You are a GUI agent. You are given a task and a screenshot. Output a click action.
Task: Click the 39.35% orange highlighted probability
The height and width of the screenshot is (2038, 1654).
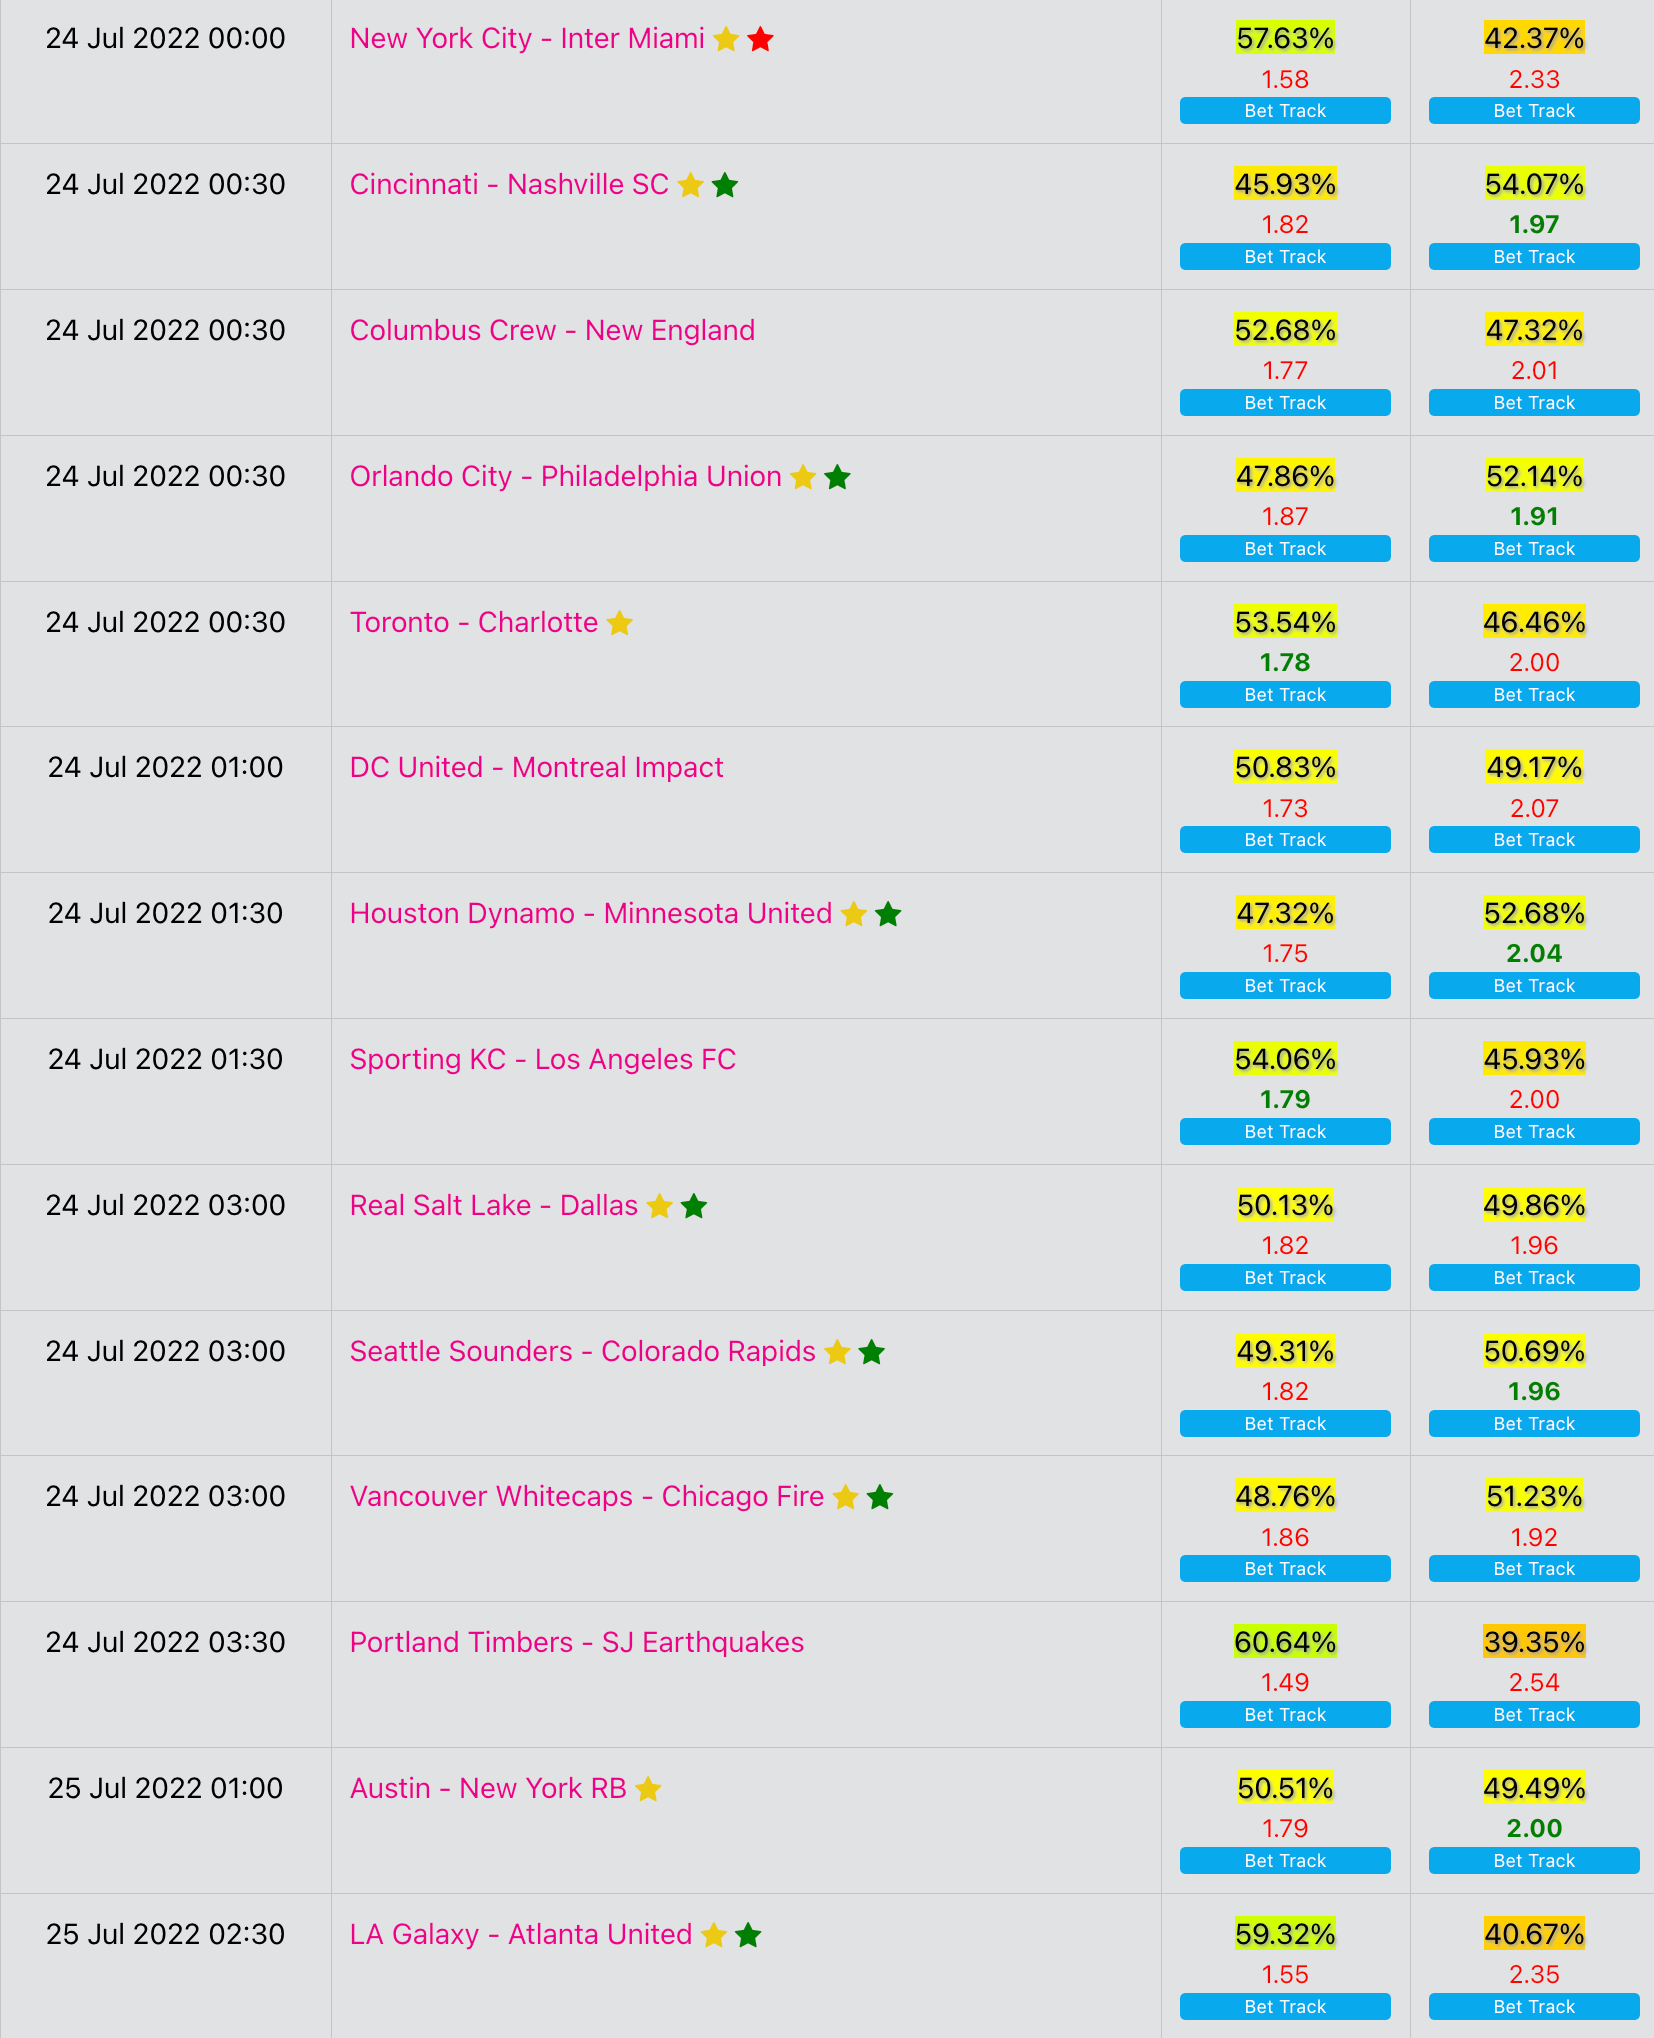[1534, 1642]
